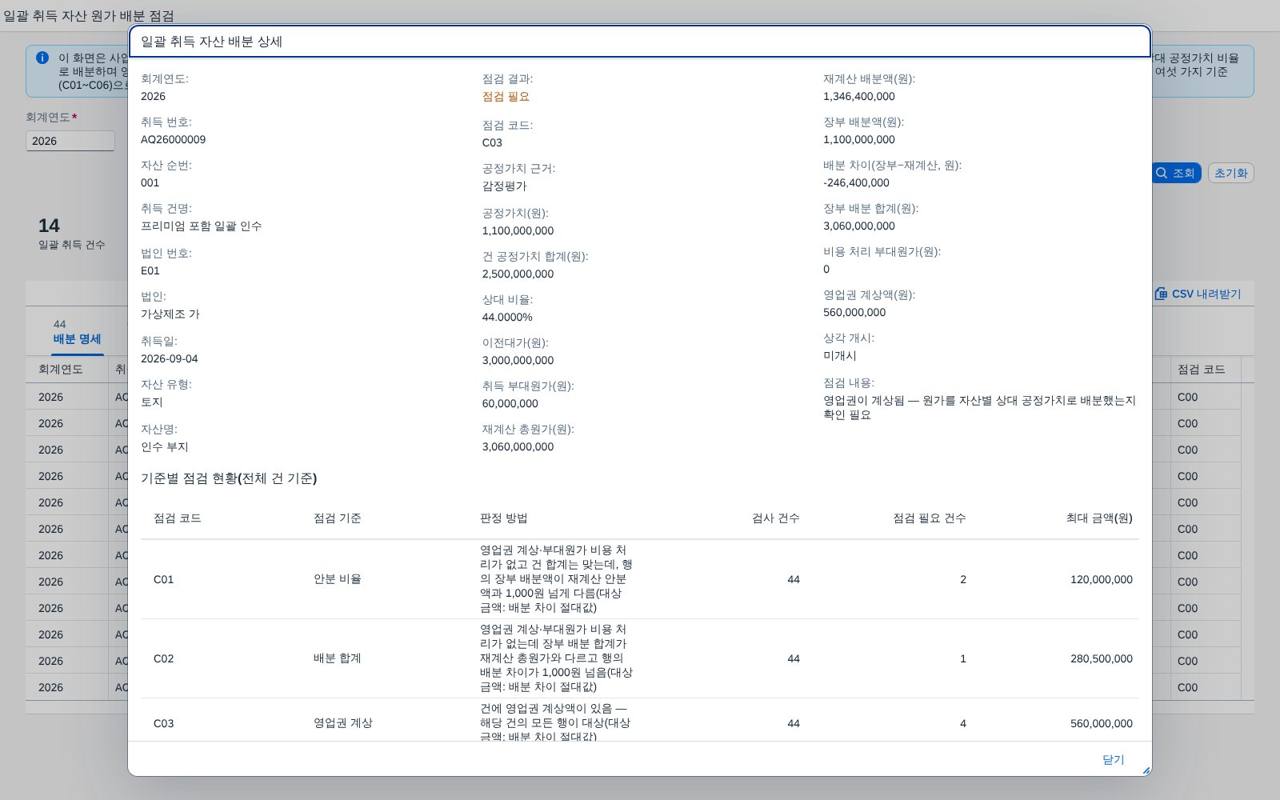Click the 회계연도 column header in the background table
Image resolution: width=1280 pixels, height=800 pixels.
pos(61,370)
